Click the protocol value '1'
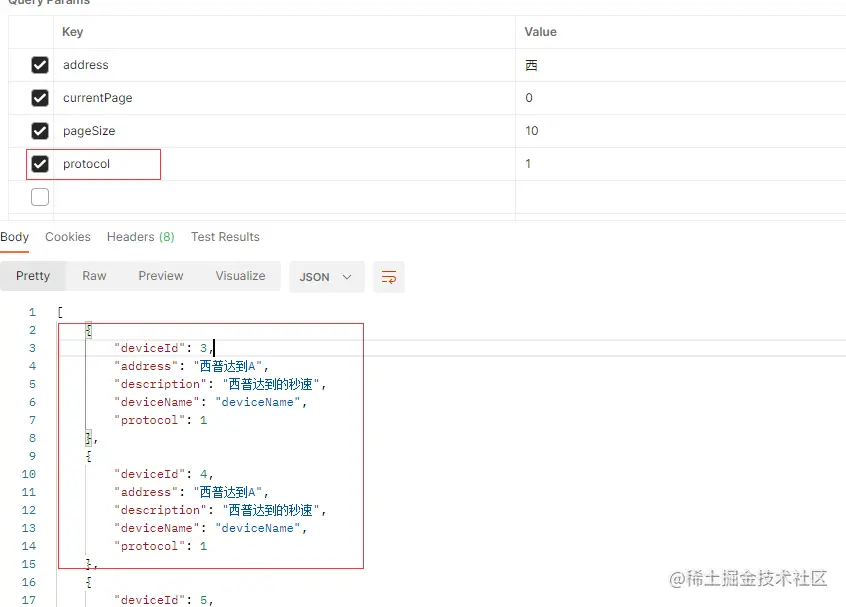This screenshot has height=607, width=846. pos(681,163)
